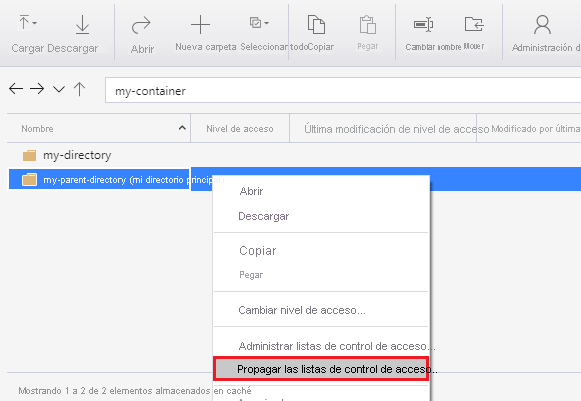The width and height of the screenshot is (581, 401).
Task: Click the Copiar toolbar icon
Action: tap(316, 24)
